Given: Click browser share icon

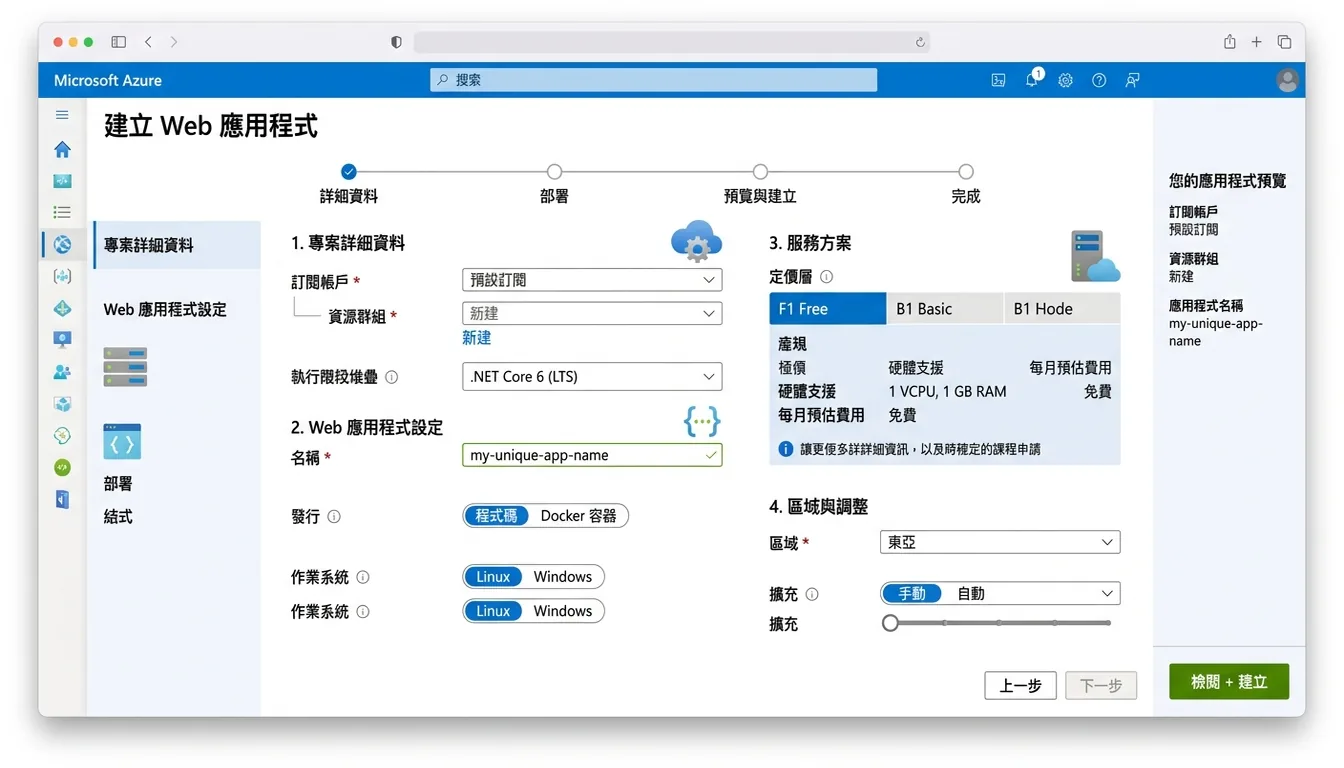Looking at the screenshot, I should [1230, 42].
